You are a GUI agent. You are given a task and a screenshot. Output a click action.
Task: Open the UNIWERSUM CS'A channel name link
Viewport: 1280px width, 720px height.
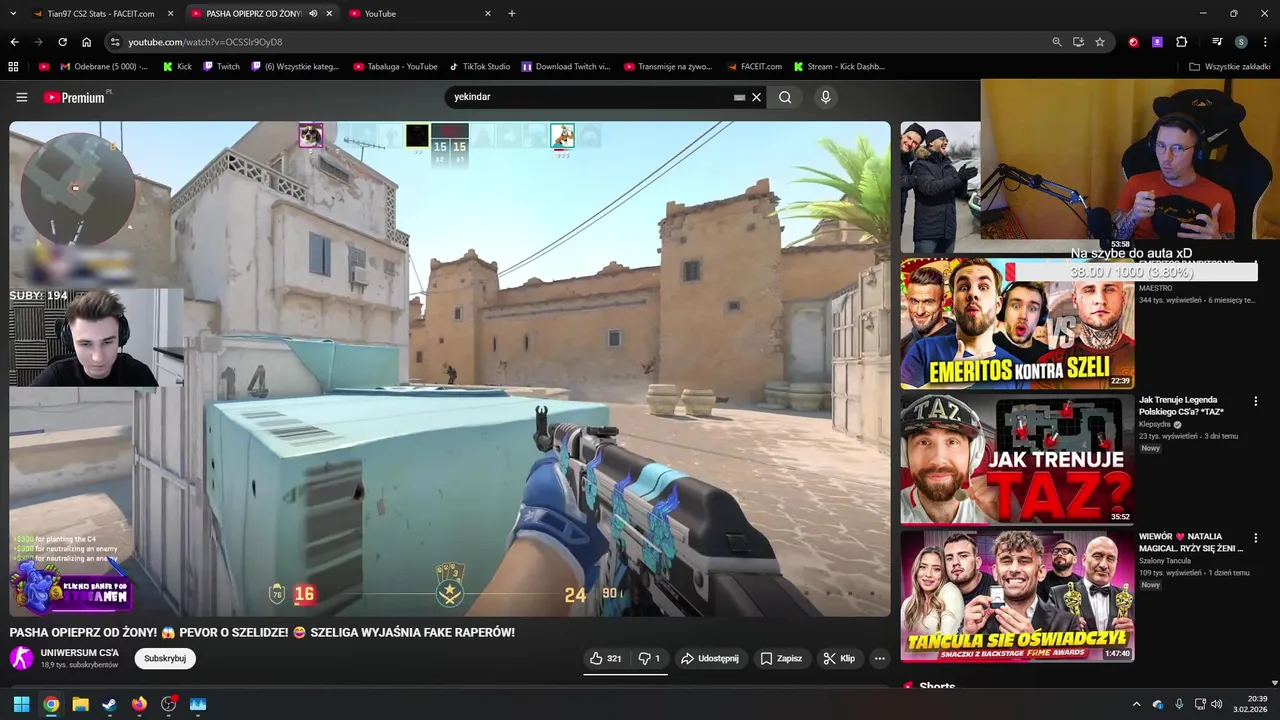tap(80, 652)
